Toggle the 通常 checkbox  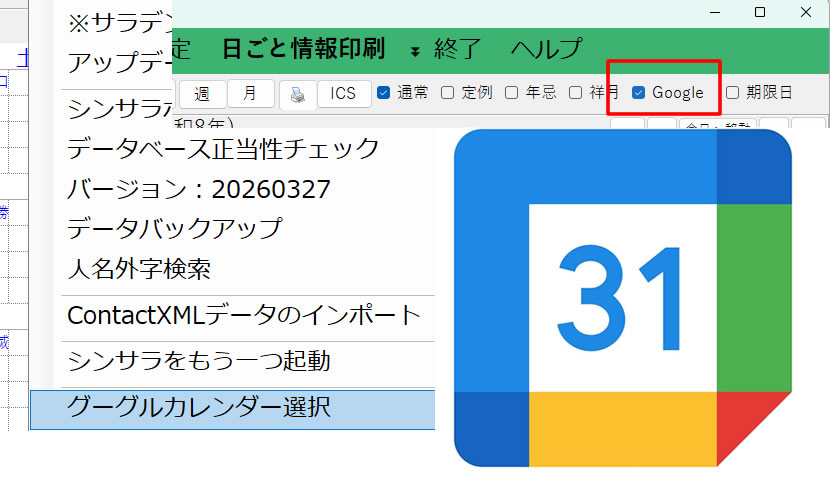pos(383,93)
